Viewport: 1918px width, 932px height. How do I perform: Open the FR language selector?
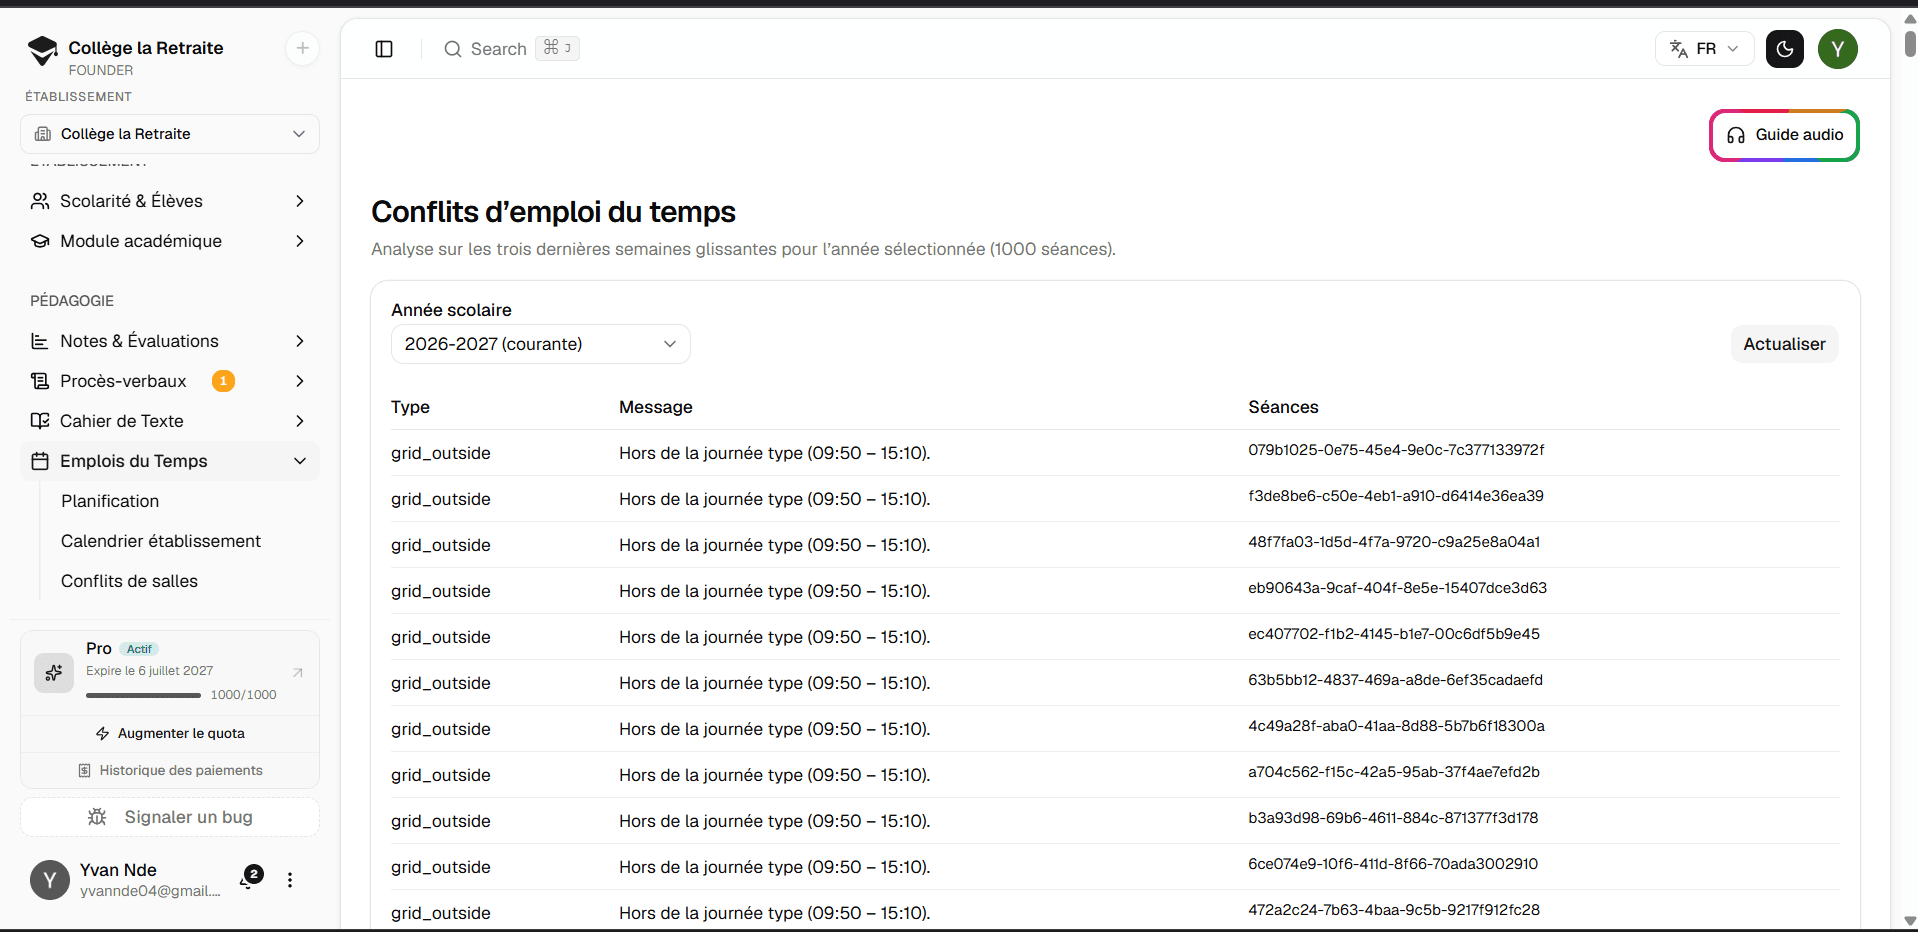coord(1704,49)
